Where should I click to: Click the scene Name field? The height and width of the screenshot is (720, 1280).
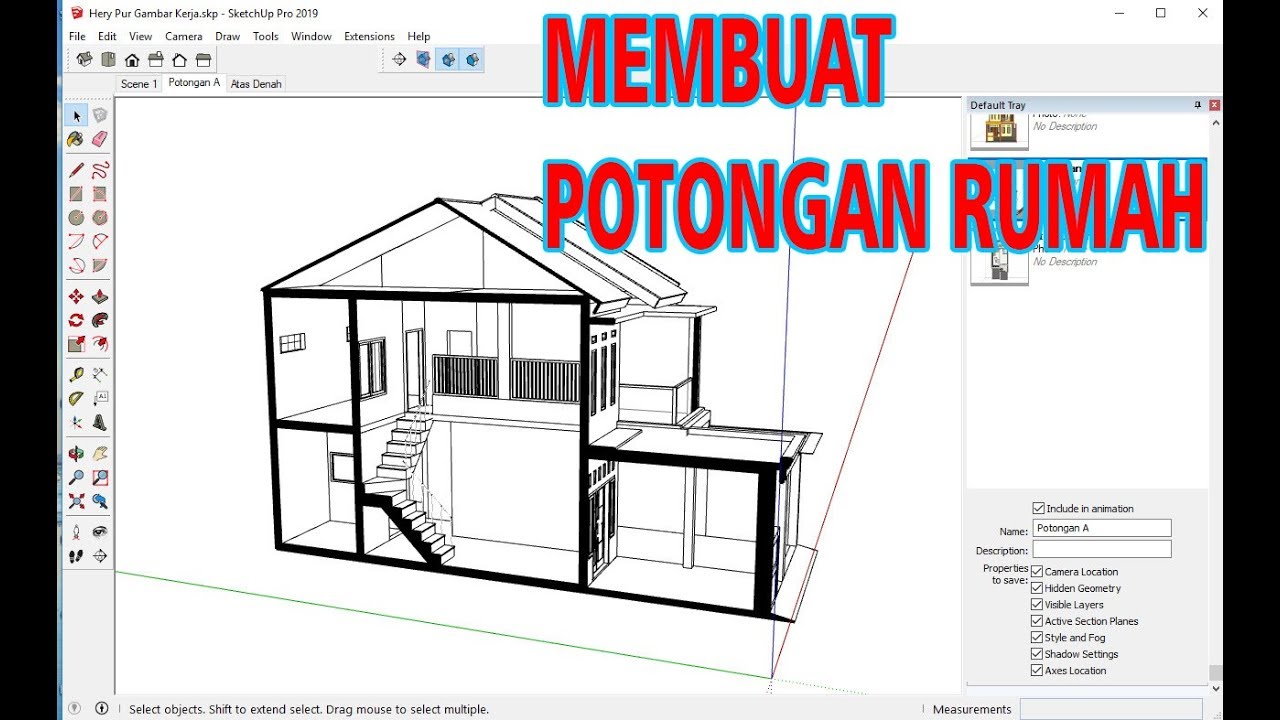pyautogui.click(x=1102, y=528)
